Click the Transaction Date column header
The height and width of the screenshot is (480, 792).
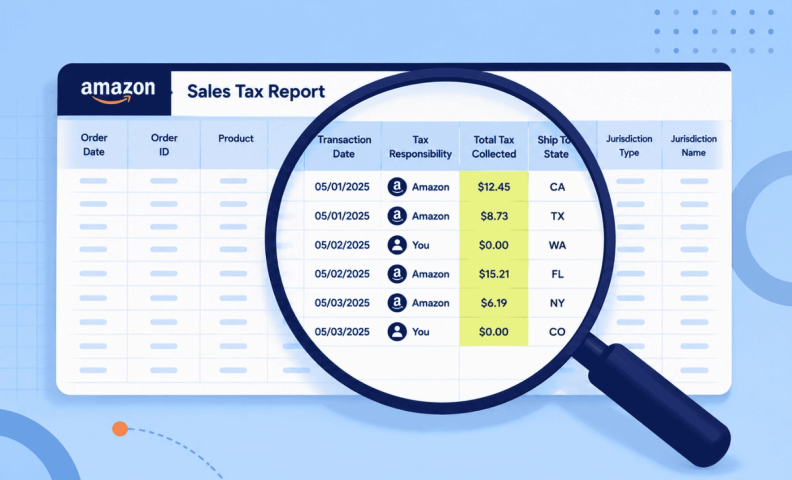(344, 147)
